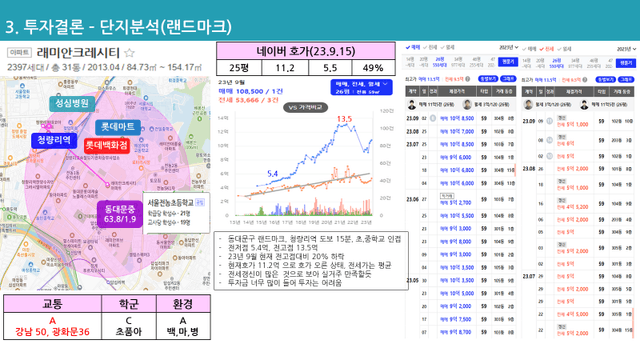The image size is (640, 360).
Task: Click the circle icon on the 전세 6억 row
Action: tap(549, 140)
